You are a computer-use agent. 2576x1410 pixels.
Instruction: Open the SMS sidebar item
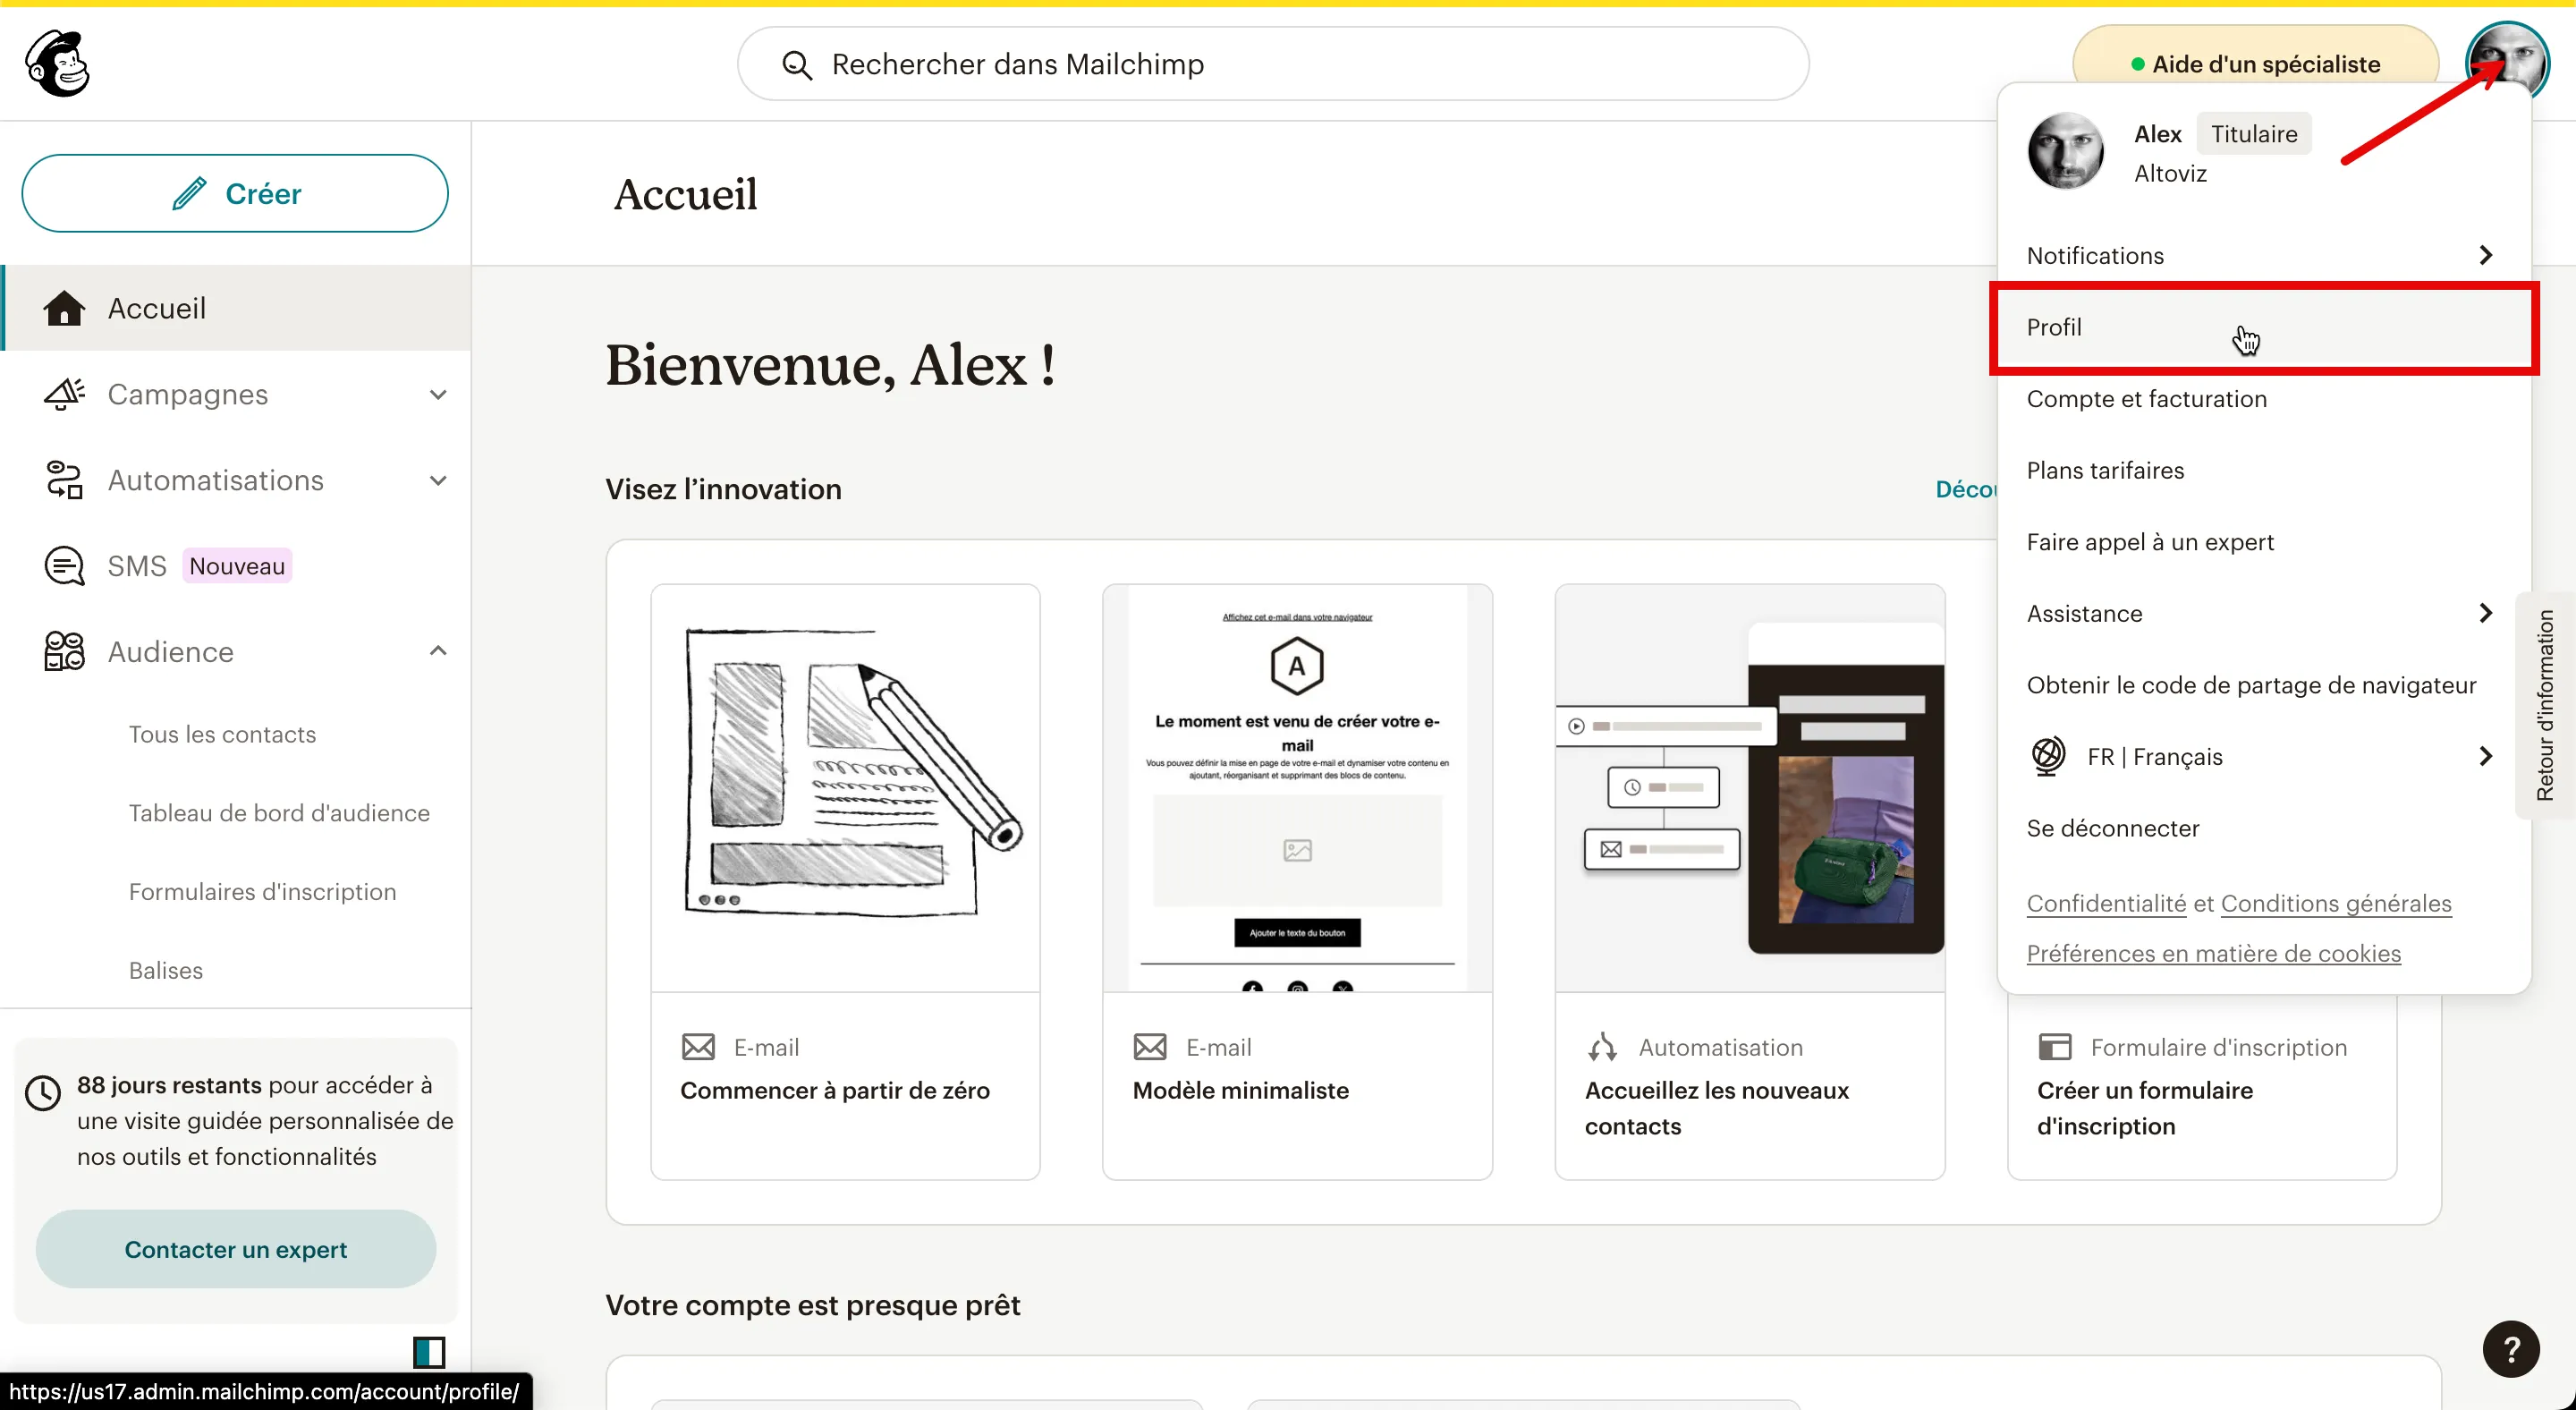point(237,566)
